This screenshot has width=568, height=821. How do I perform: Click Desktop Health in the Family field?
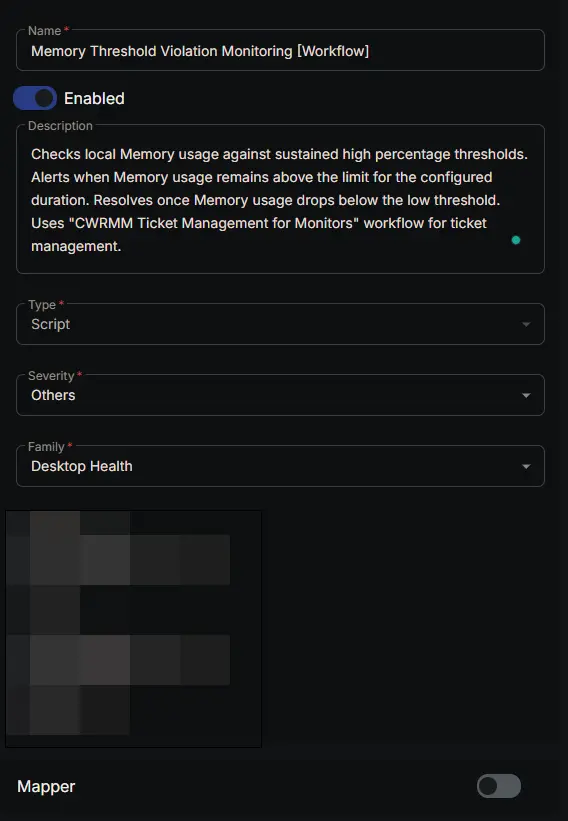[x=82, y=466]
